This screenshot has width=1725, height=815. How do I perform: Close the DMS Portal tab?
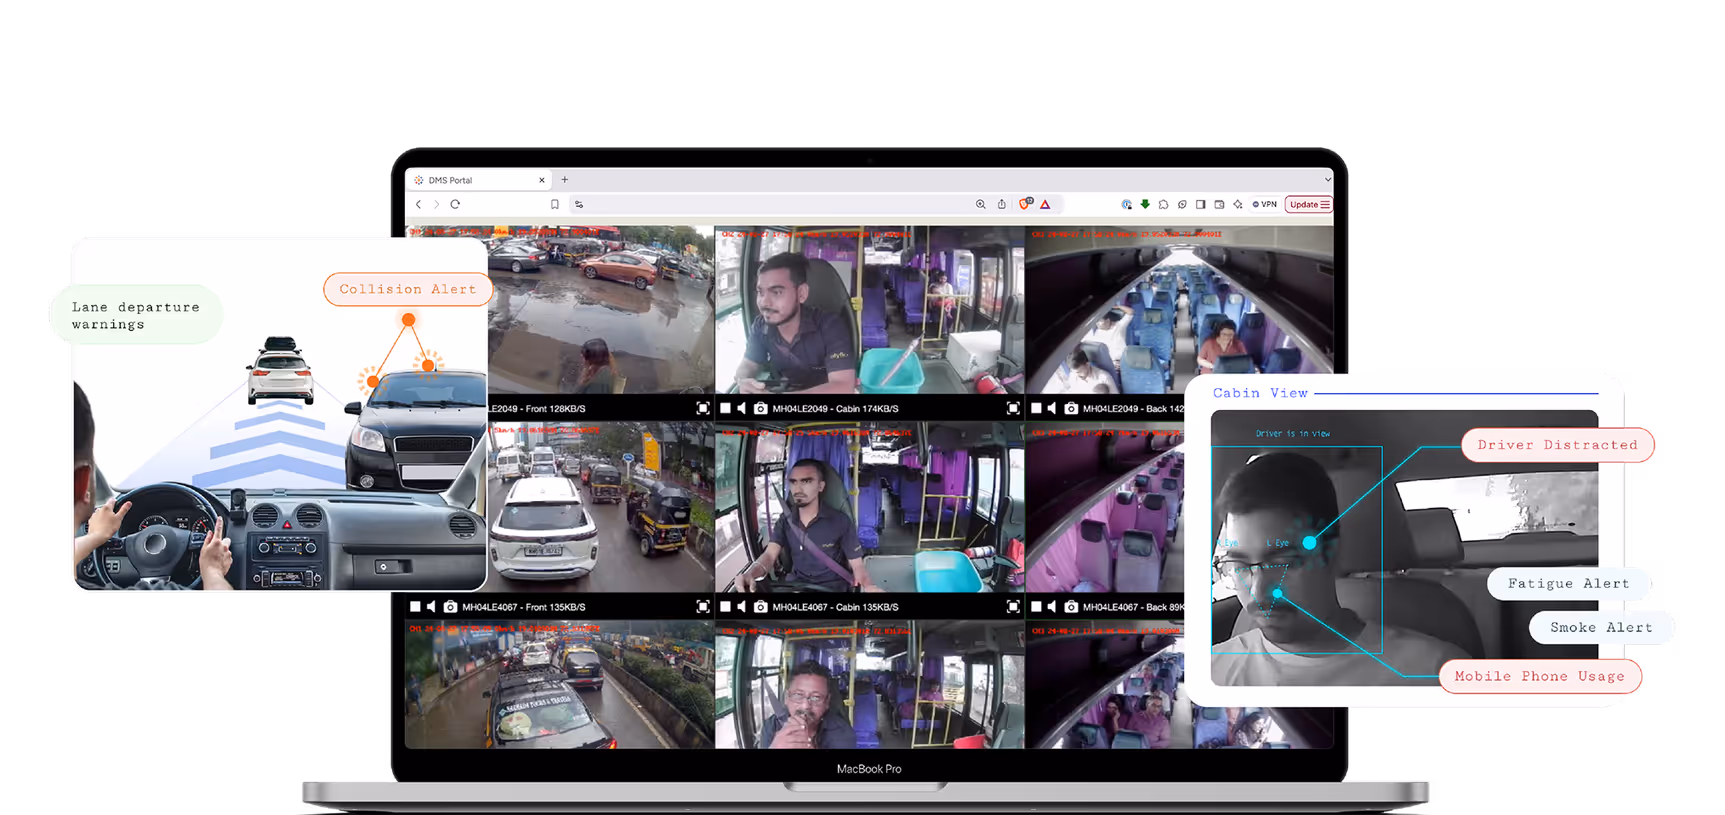pos(542,180)
